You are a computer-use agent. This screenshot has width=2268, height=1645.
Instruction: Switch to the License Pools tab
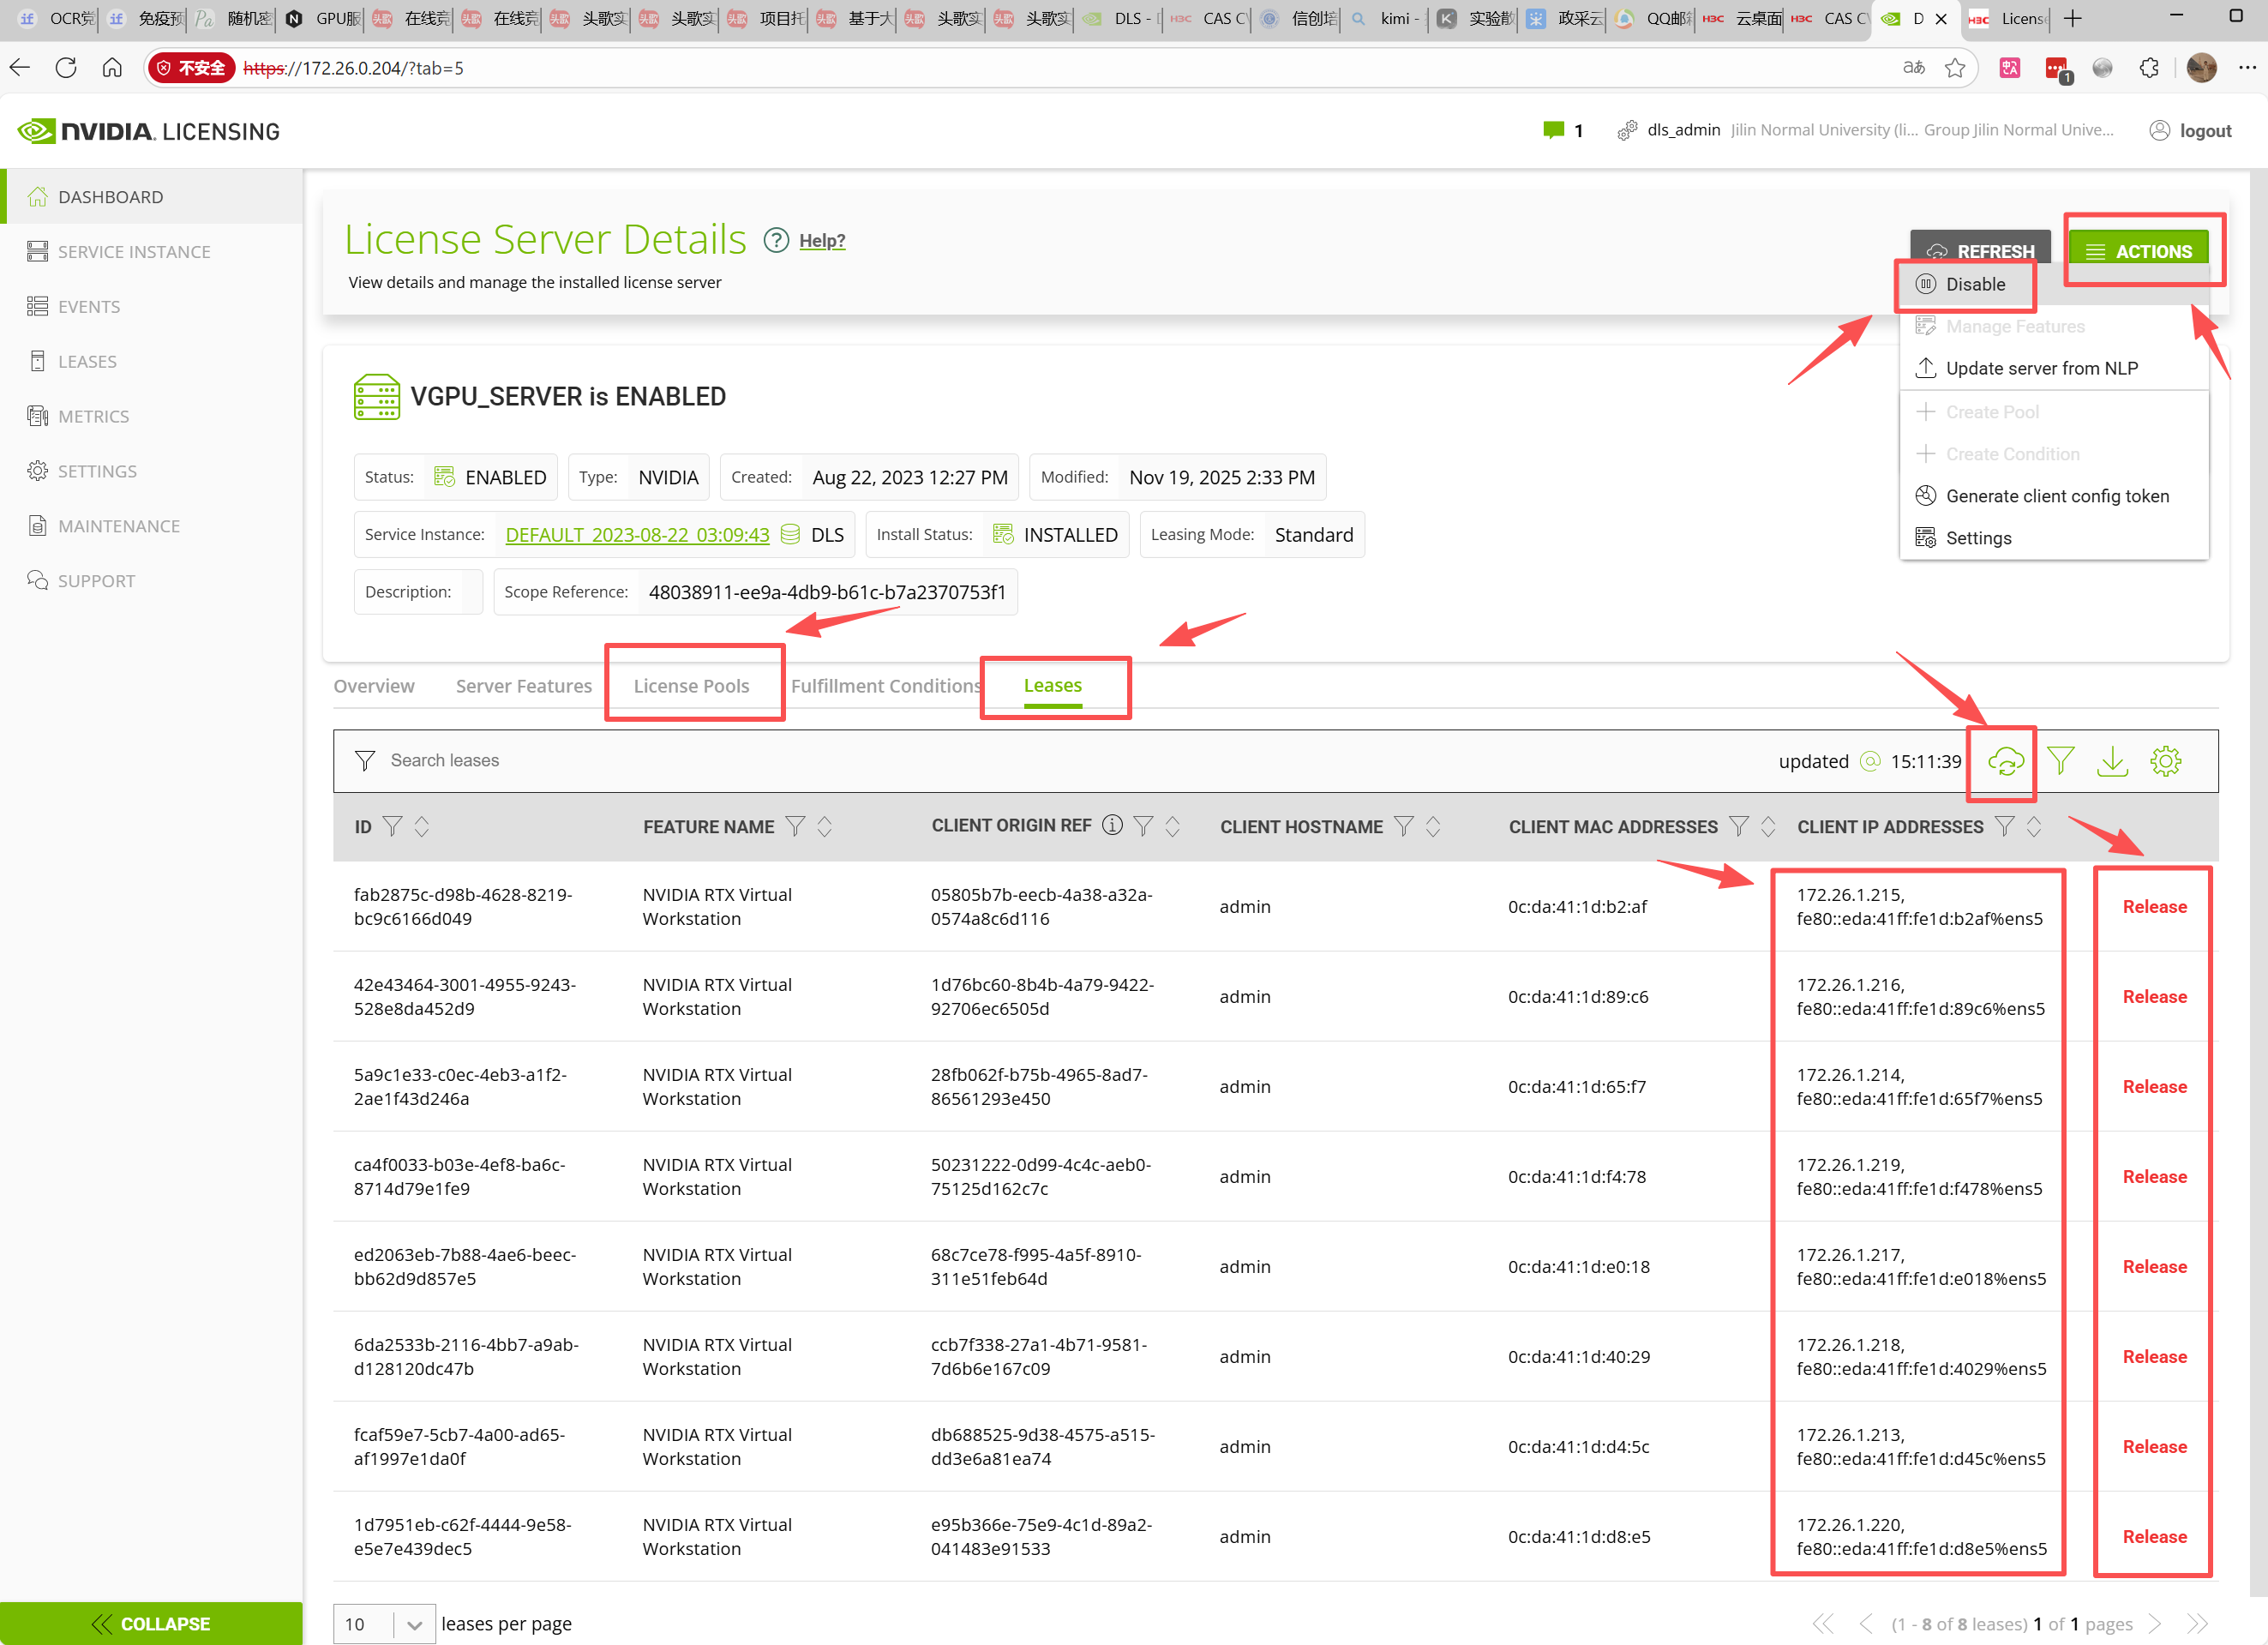[x=691, y=686]
